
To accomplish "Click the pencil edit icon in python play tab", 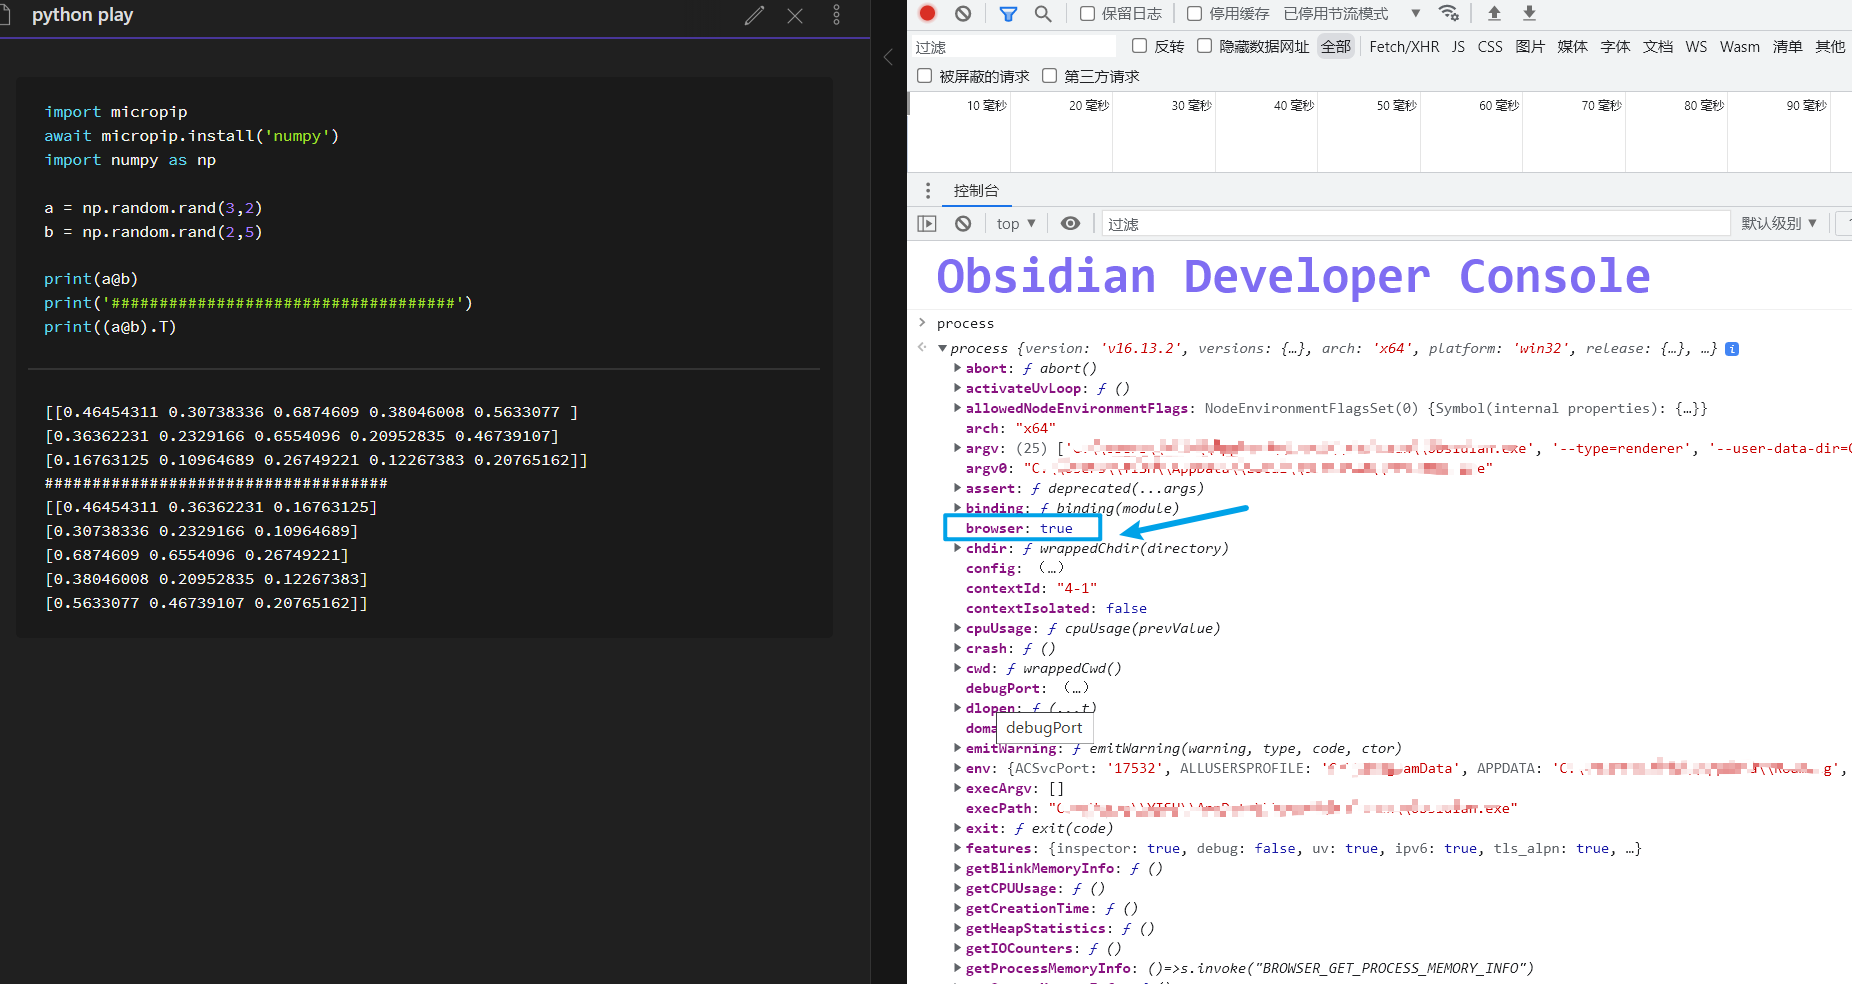I will (x=755, y=15).
